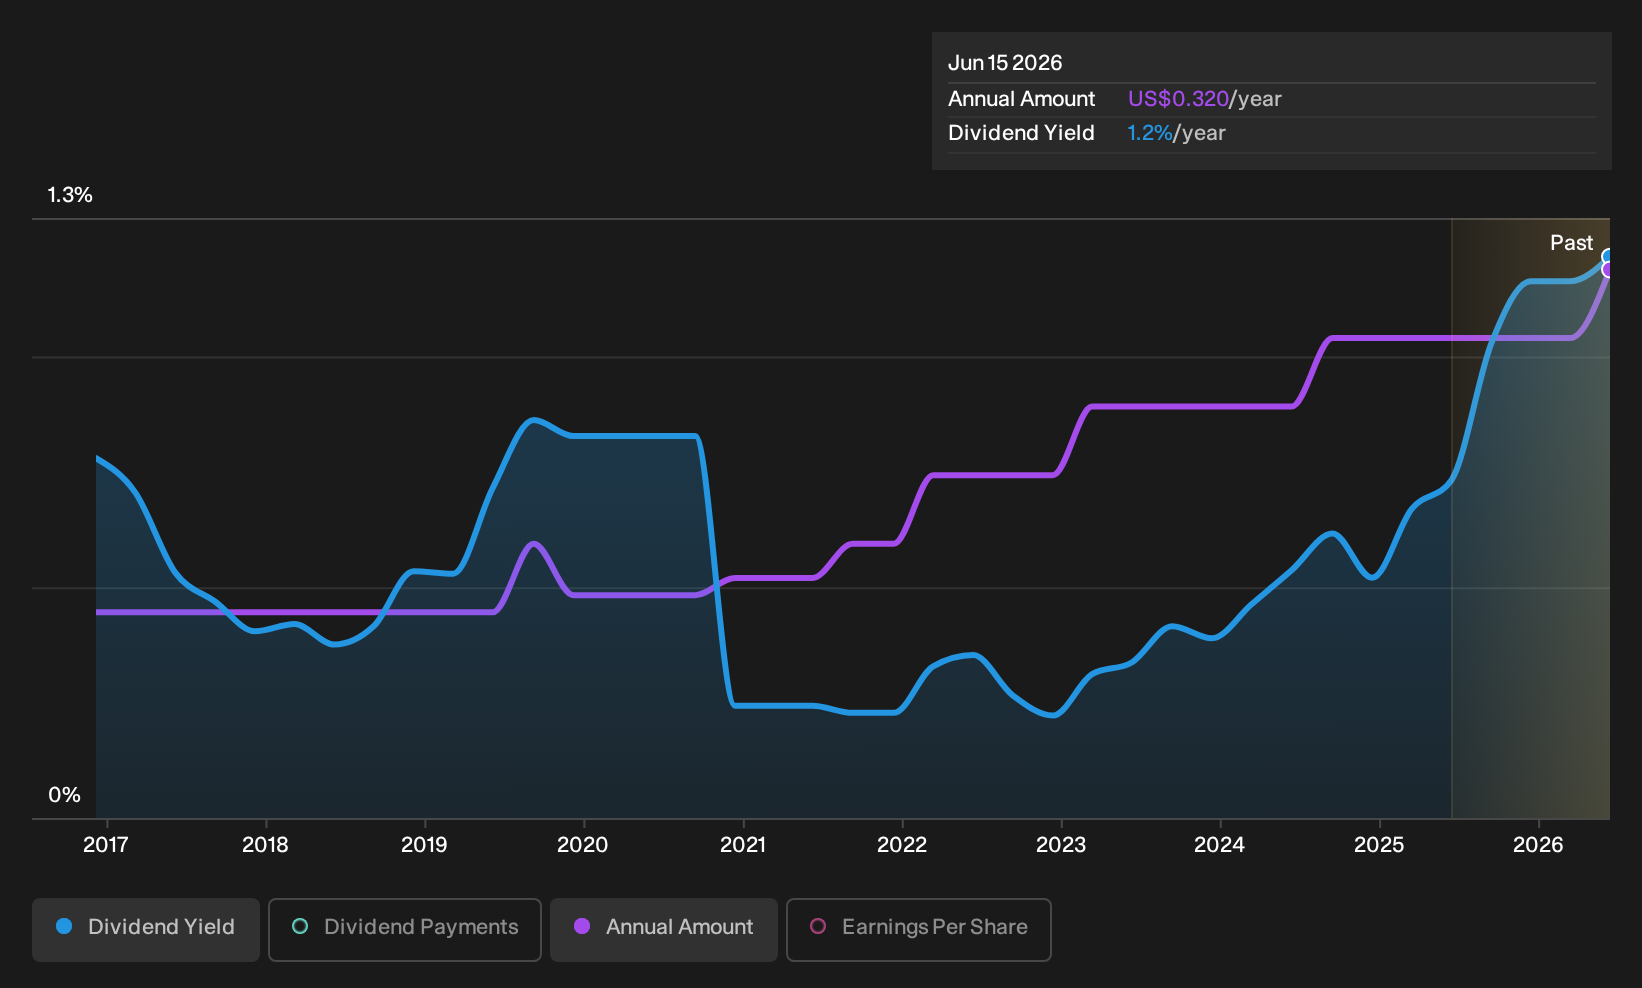The image size is (1642, 988).
Task: Select the 2026 x-axis label
Action: tap(1538, 845)
